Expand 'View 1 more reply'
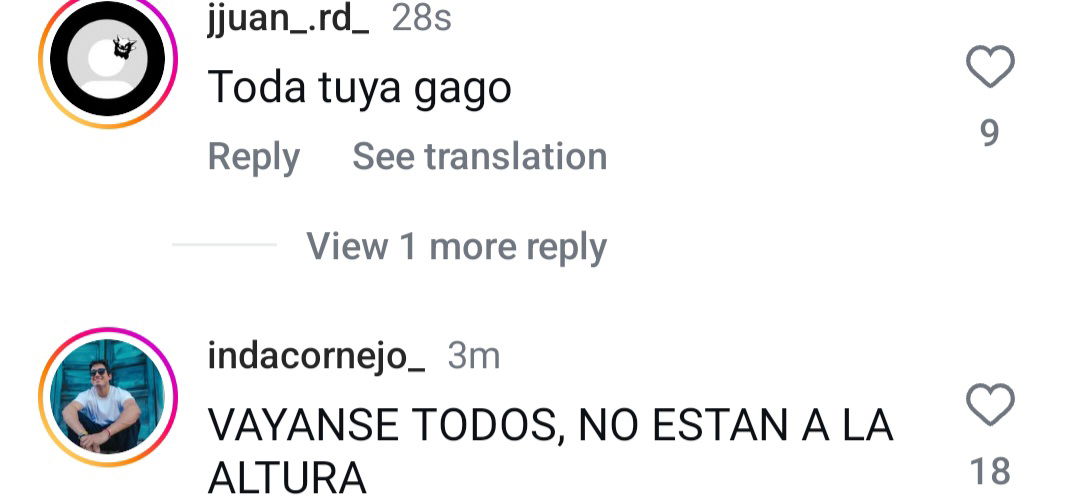Image resolution: width=1080 pixels, height=504 pixels. (x=456, y=246)
